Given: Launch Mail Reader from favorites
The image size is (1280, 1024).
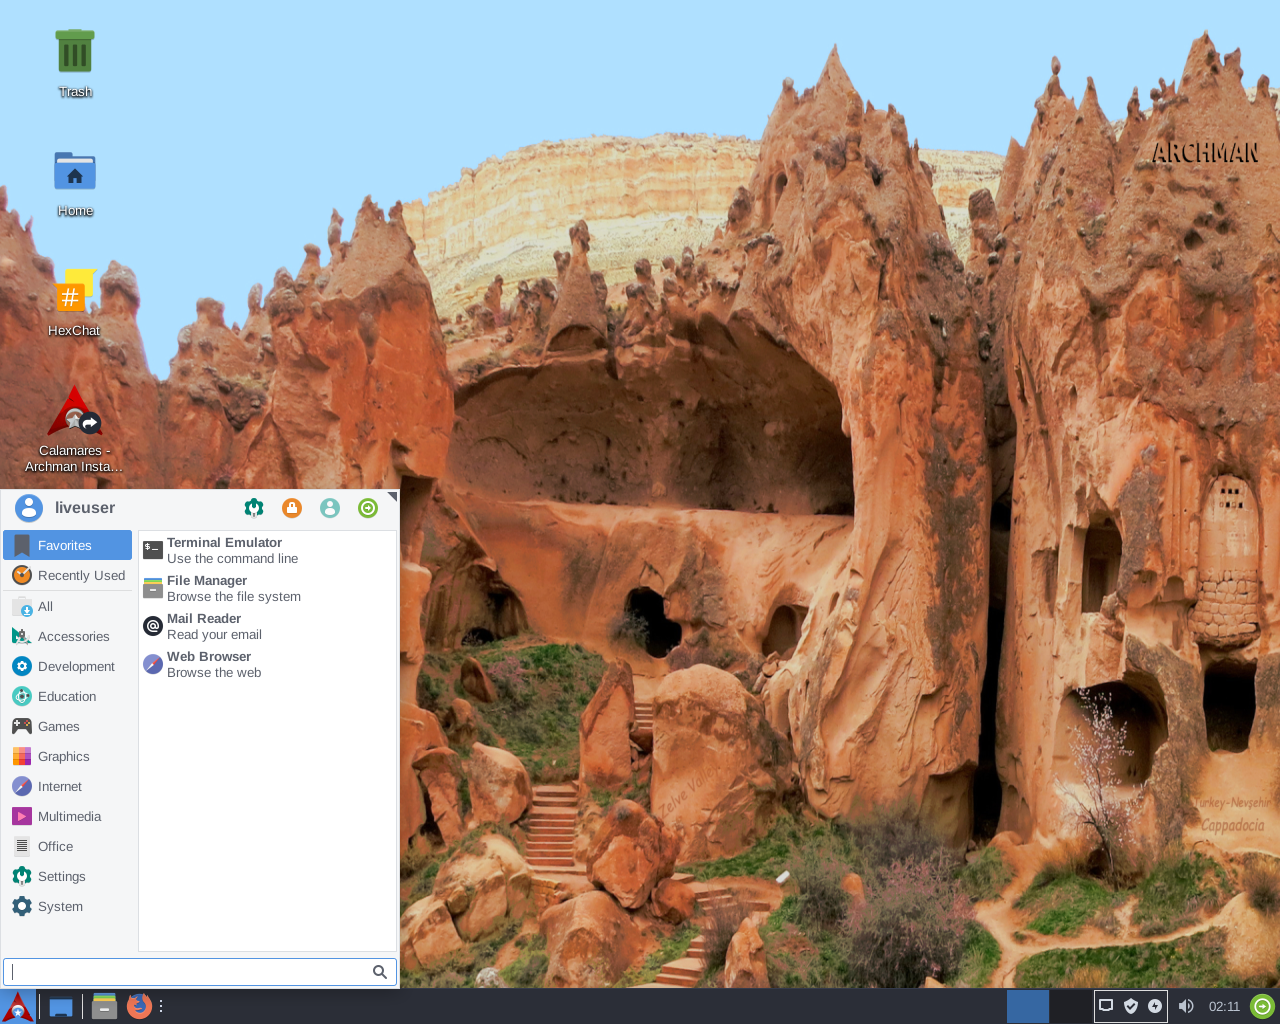Looking at the screenshot, I should coord(267,626).
